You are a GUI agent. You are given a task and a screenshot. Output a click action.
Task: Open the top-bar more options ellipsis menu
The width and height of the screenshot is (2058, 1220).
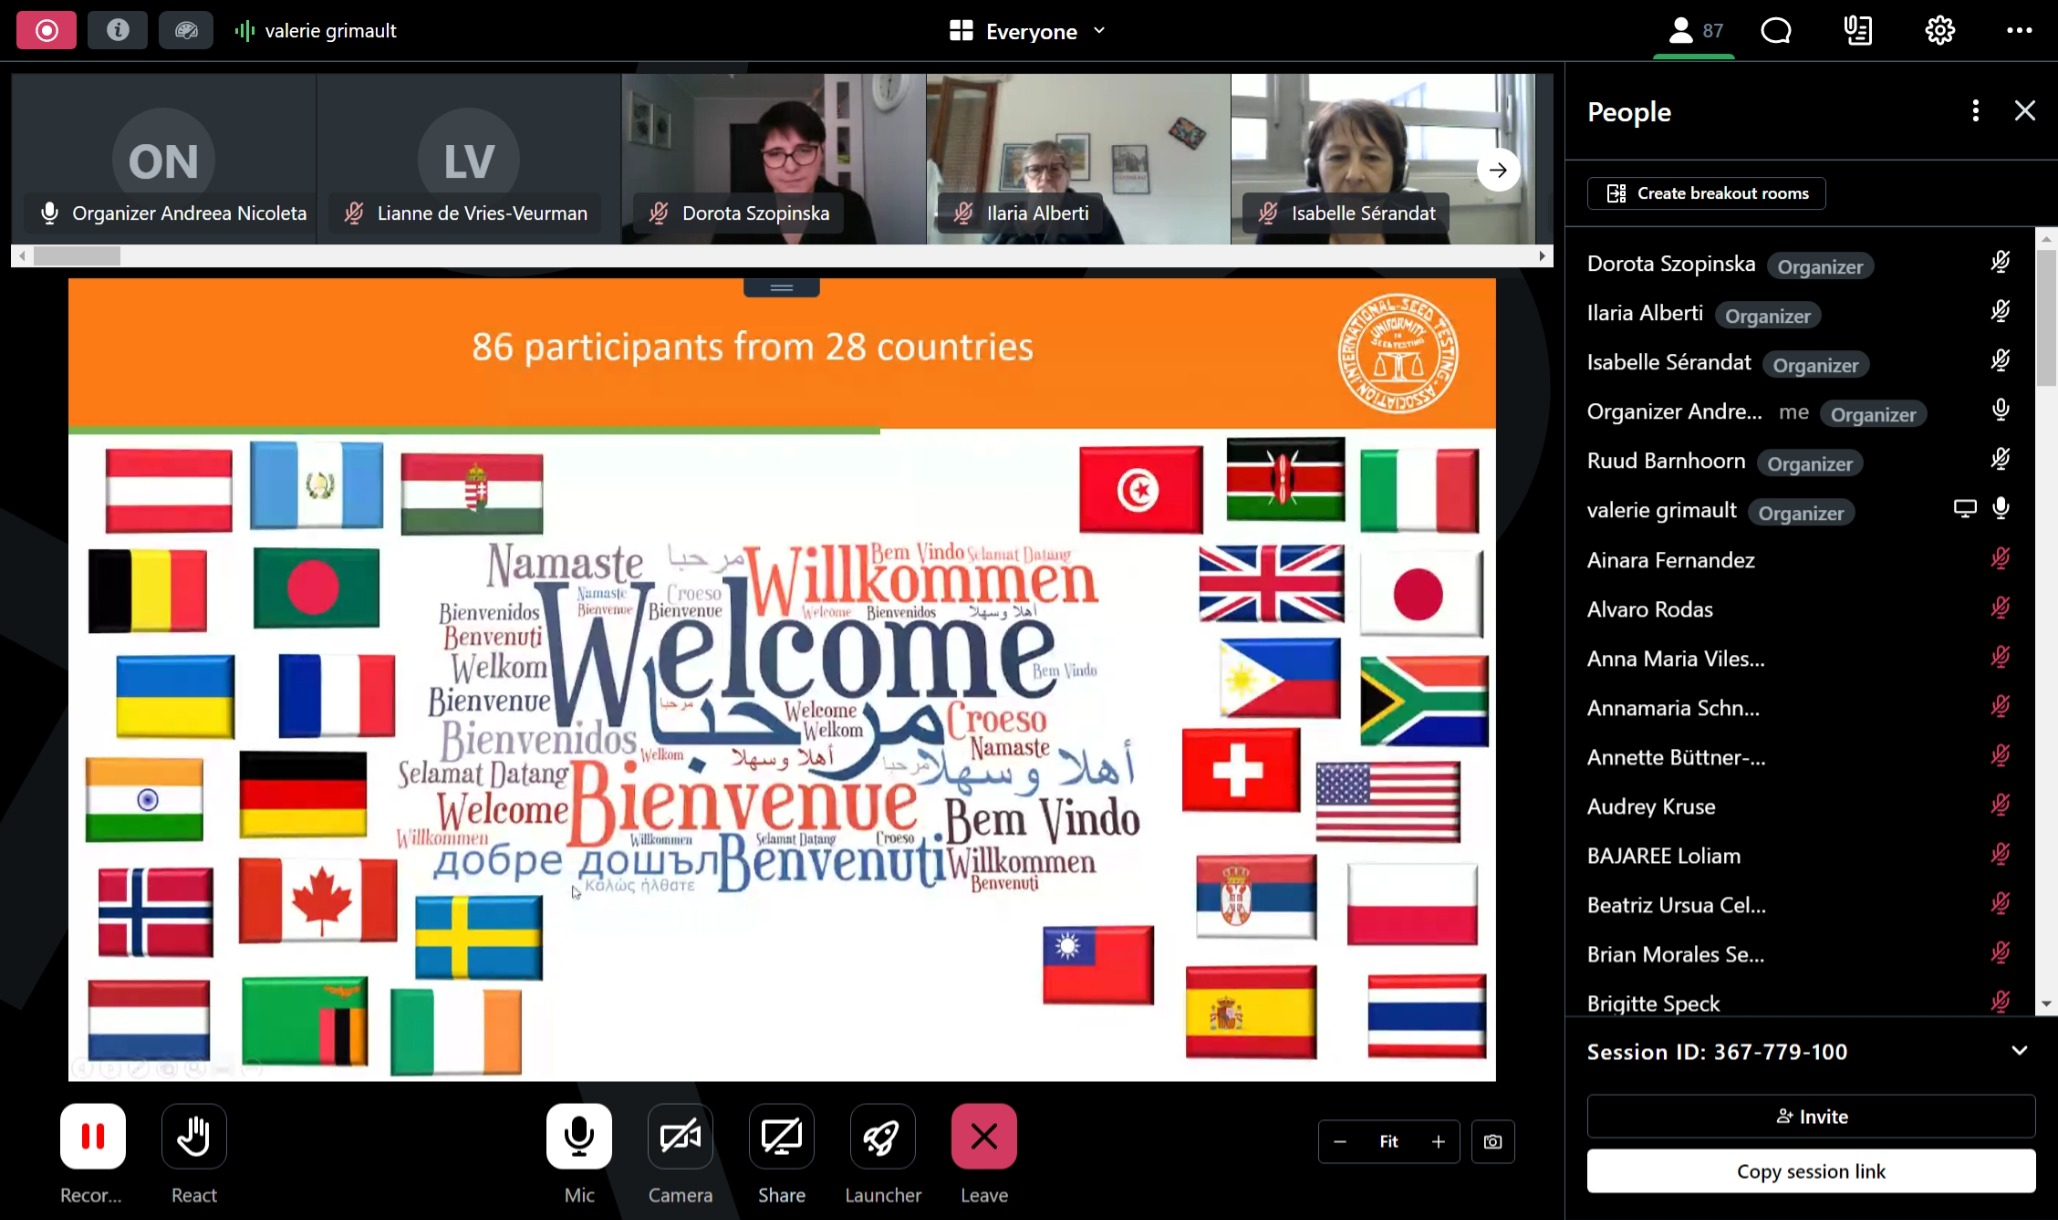coord(2019,30)
